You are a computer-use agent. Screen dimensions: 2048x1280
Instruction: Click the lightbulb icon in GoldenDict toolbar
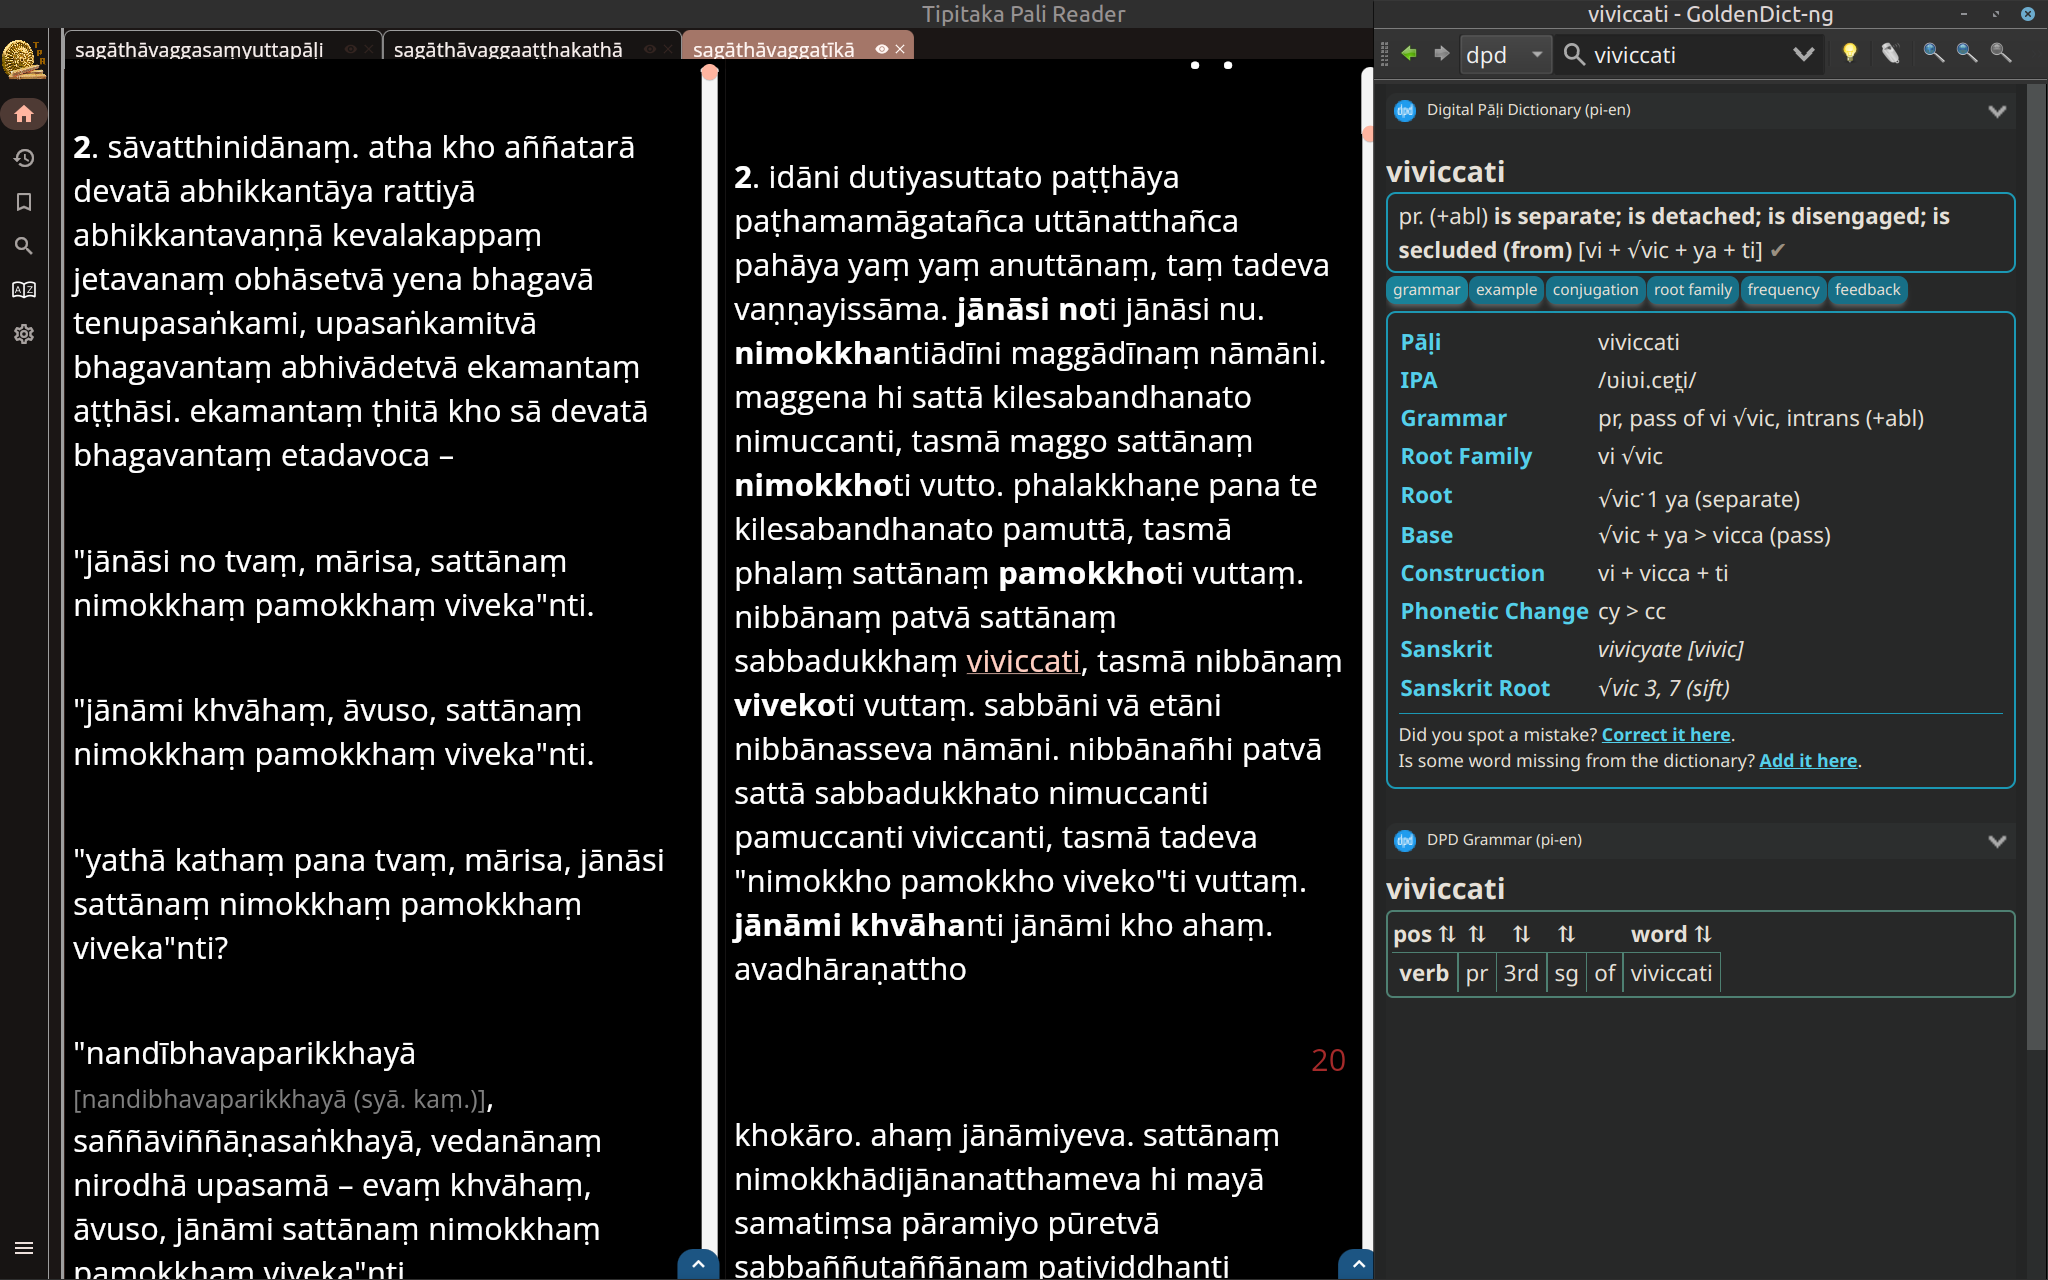pos(1851,53)
